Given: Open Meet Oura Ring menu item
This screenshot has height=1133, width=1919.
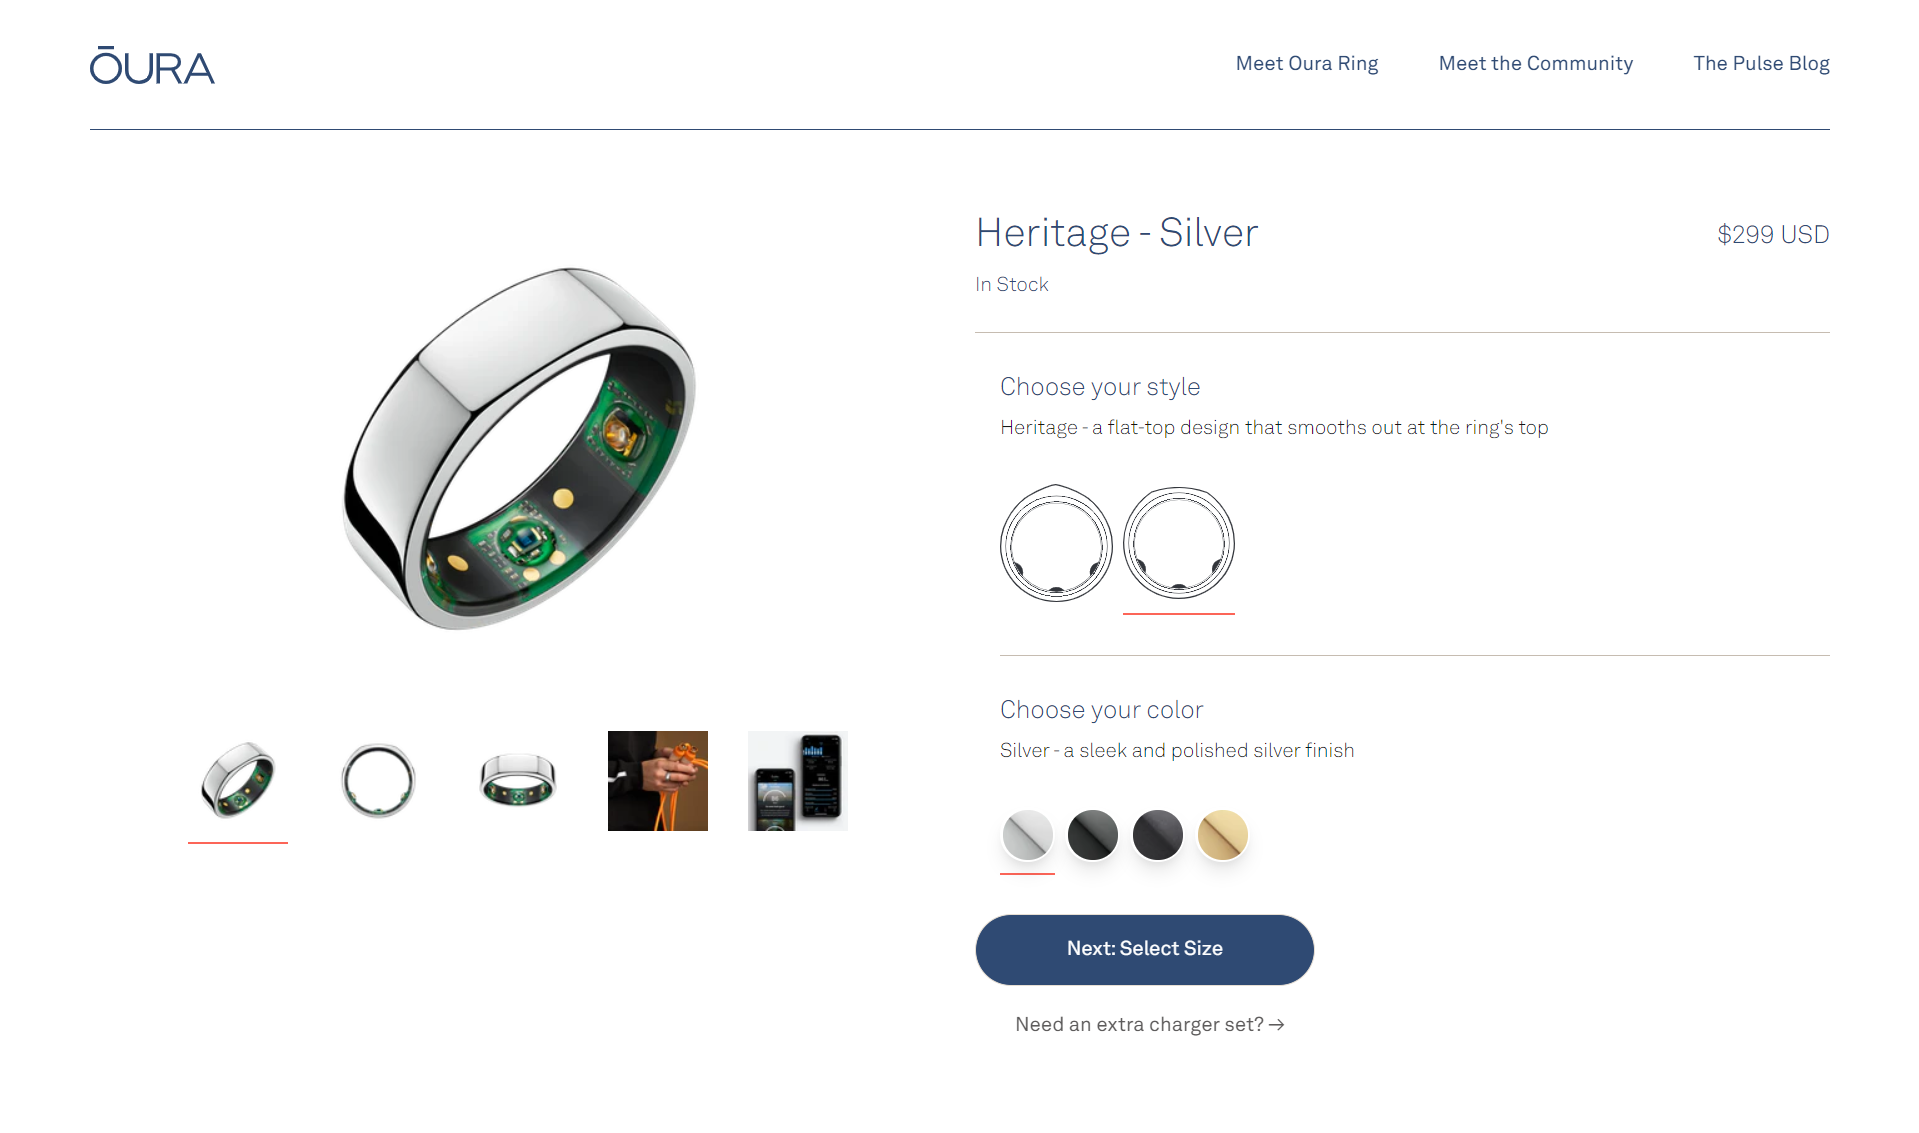Looking at the screenshot, I should [1306, 63].
